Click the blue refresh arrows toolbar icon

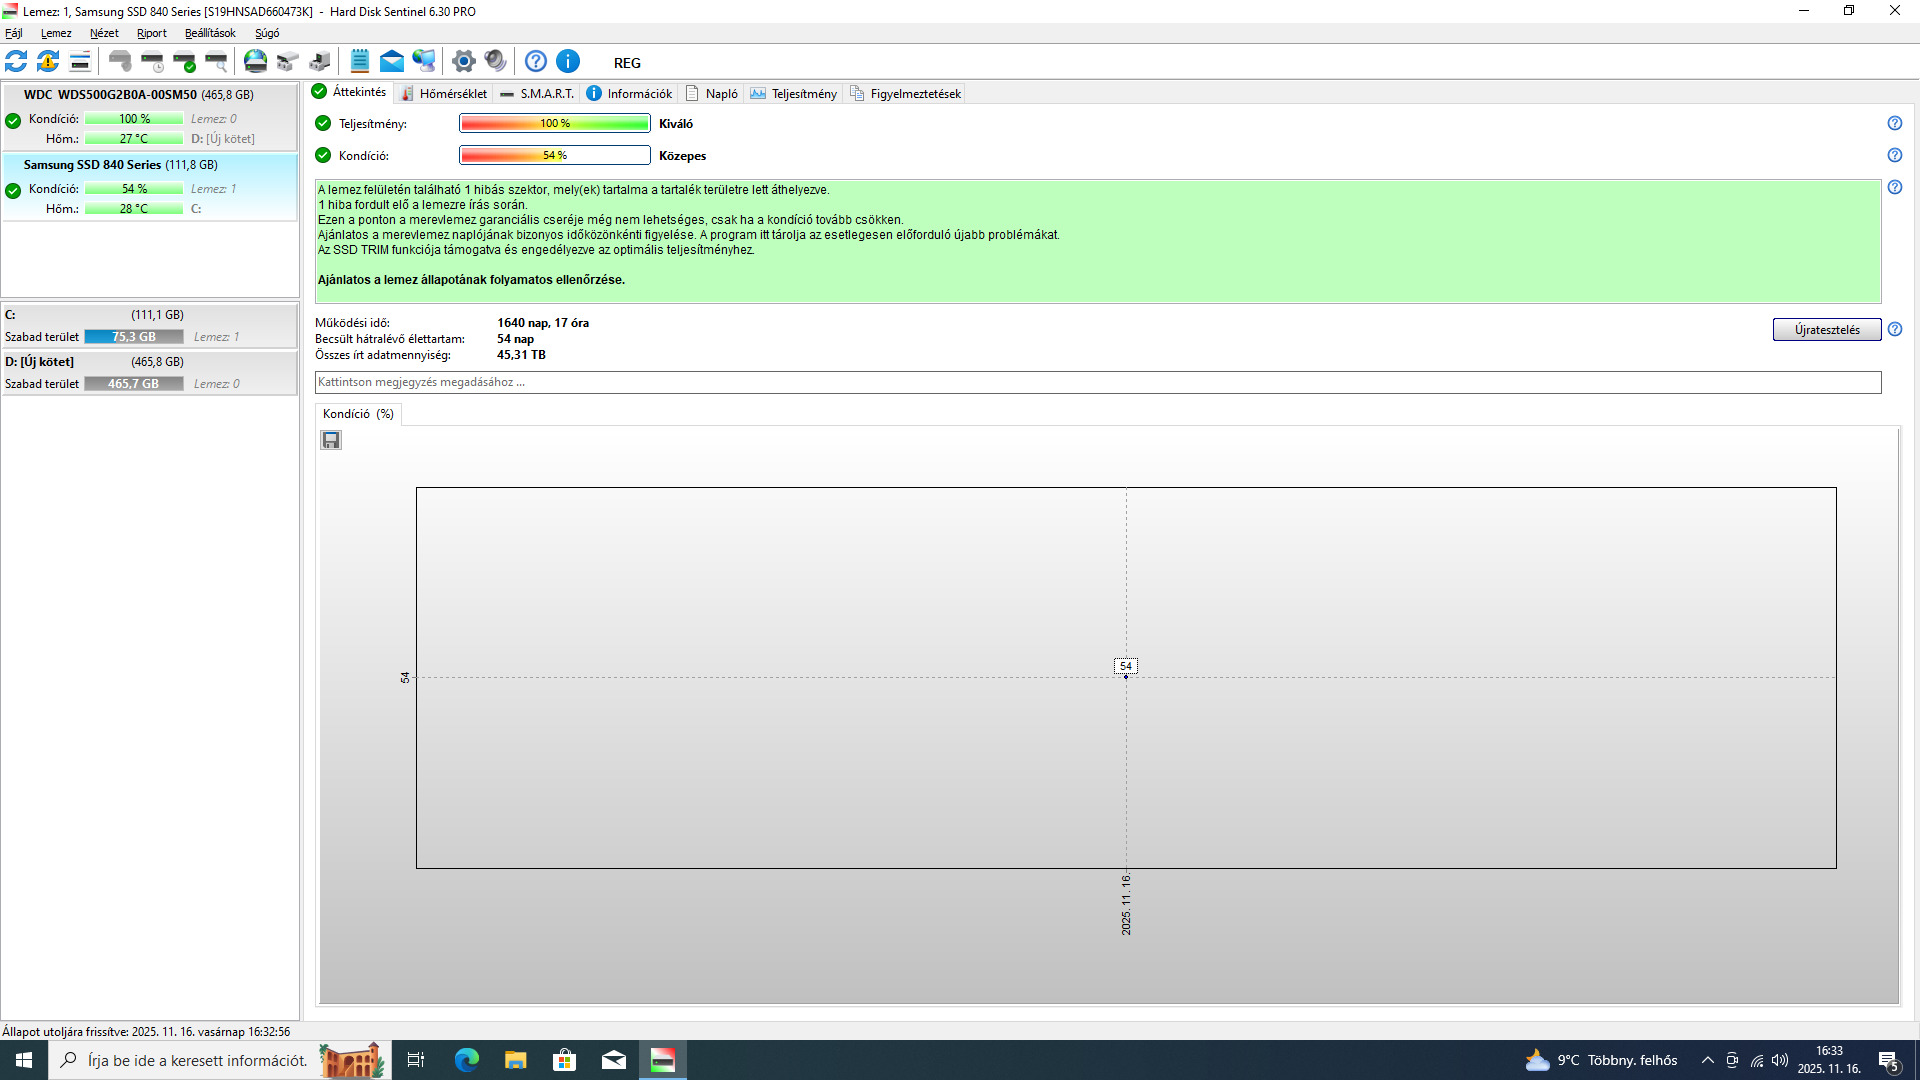click(16, 62)
